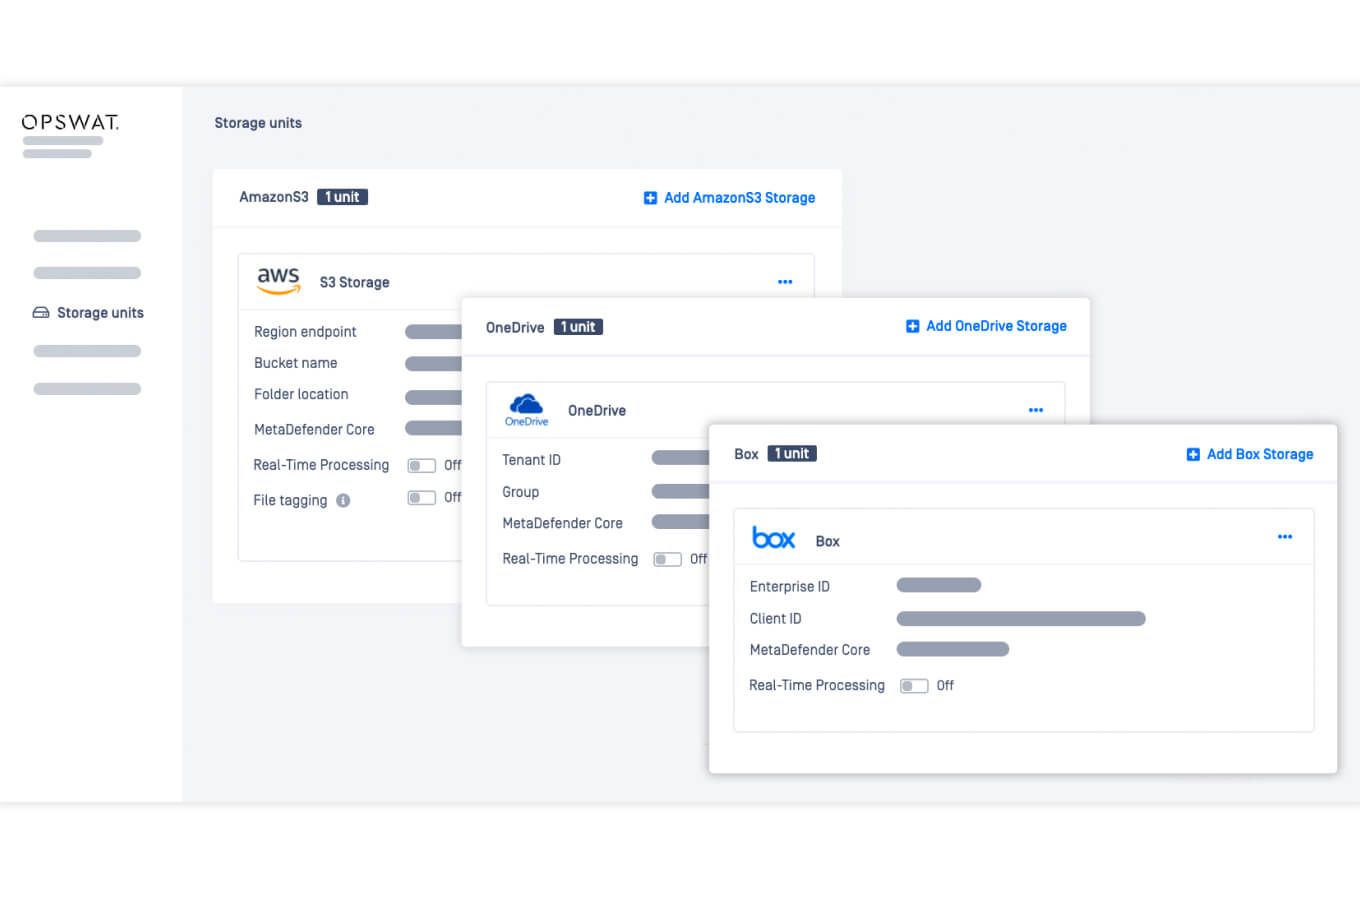1360x906 pixels.
Task: Select Storage units in the sidebar
Action: tap(100, 312)
